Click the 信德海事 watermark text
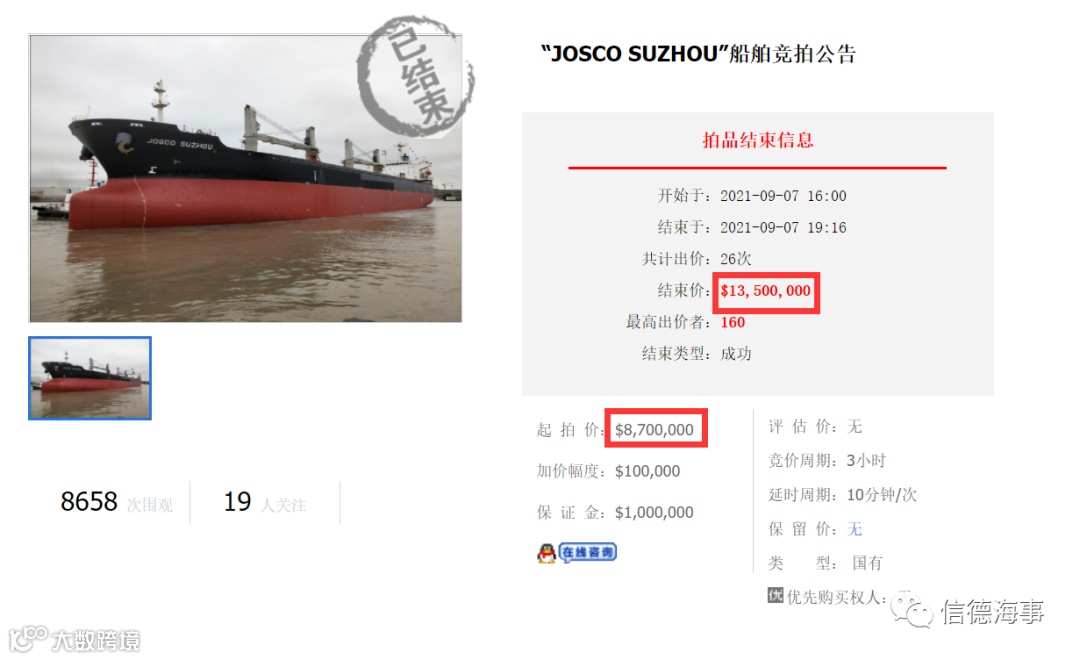Image resolution: width=1080 pixels, height=660 pixels. click(x=993, y=611)
